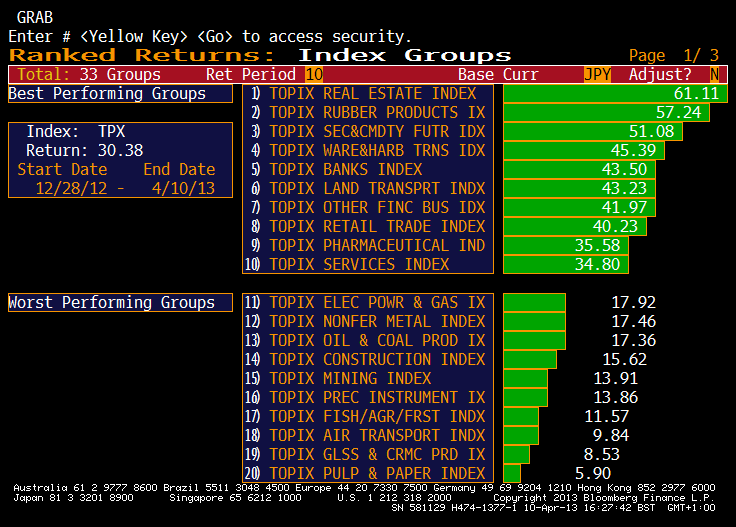Click the green bar showing 45.39

point(584,151)
